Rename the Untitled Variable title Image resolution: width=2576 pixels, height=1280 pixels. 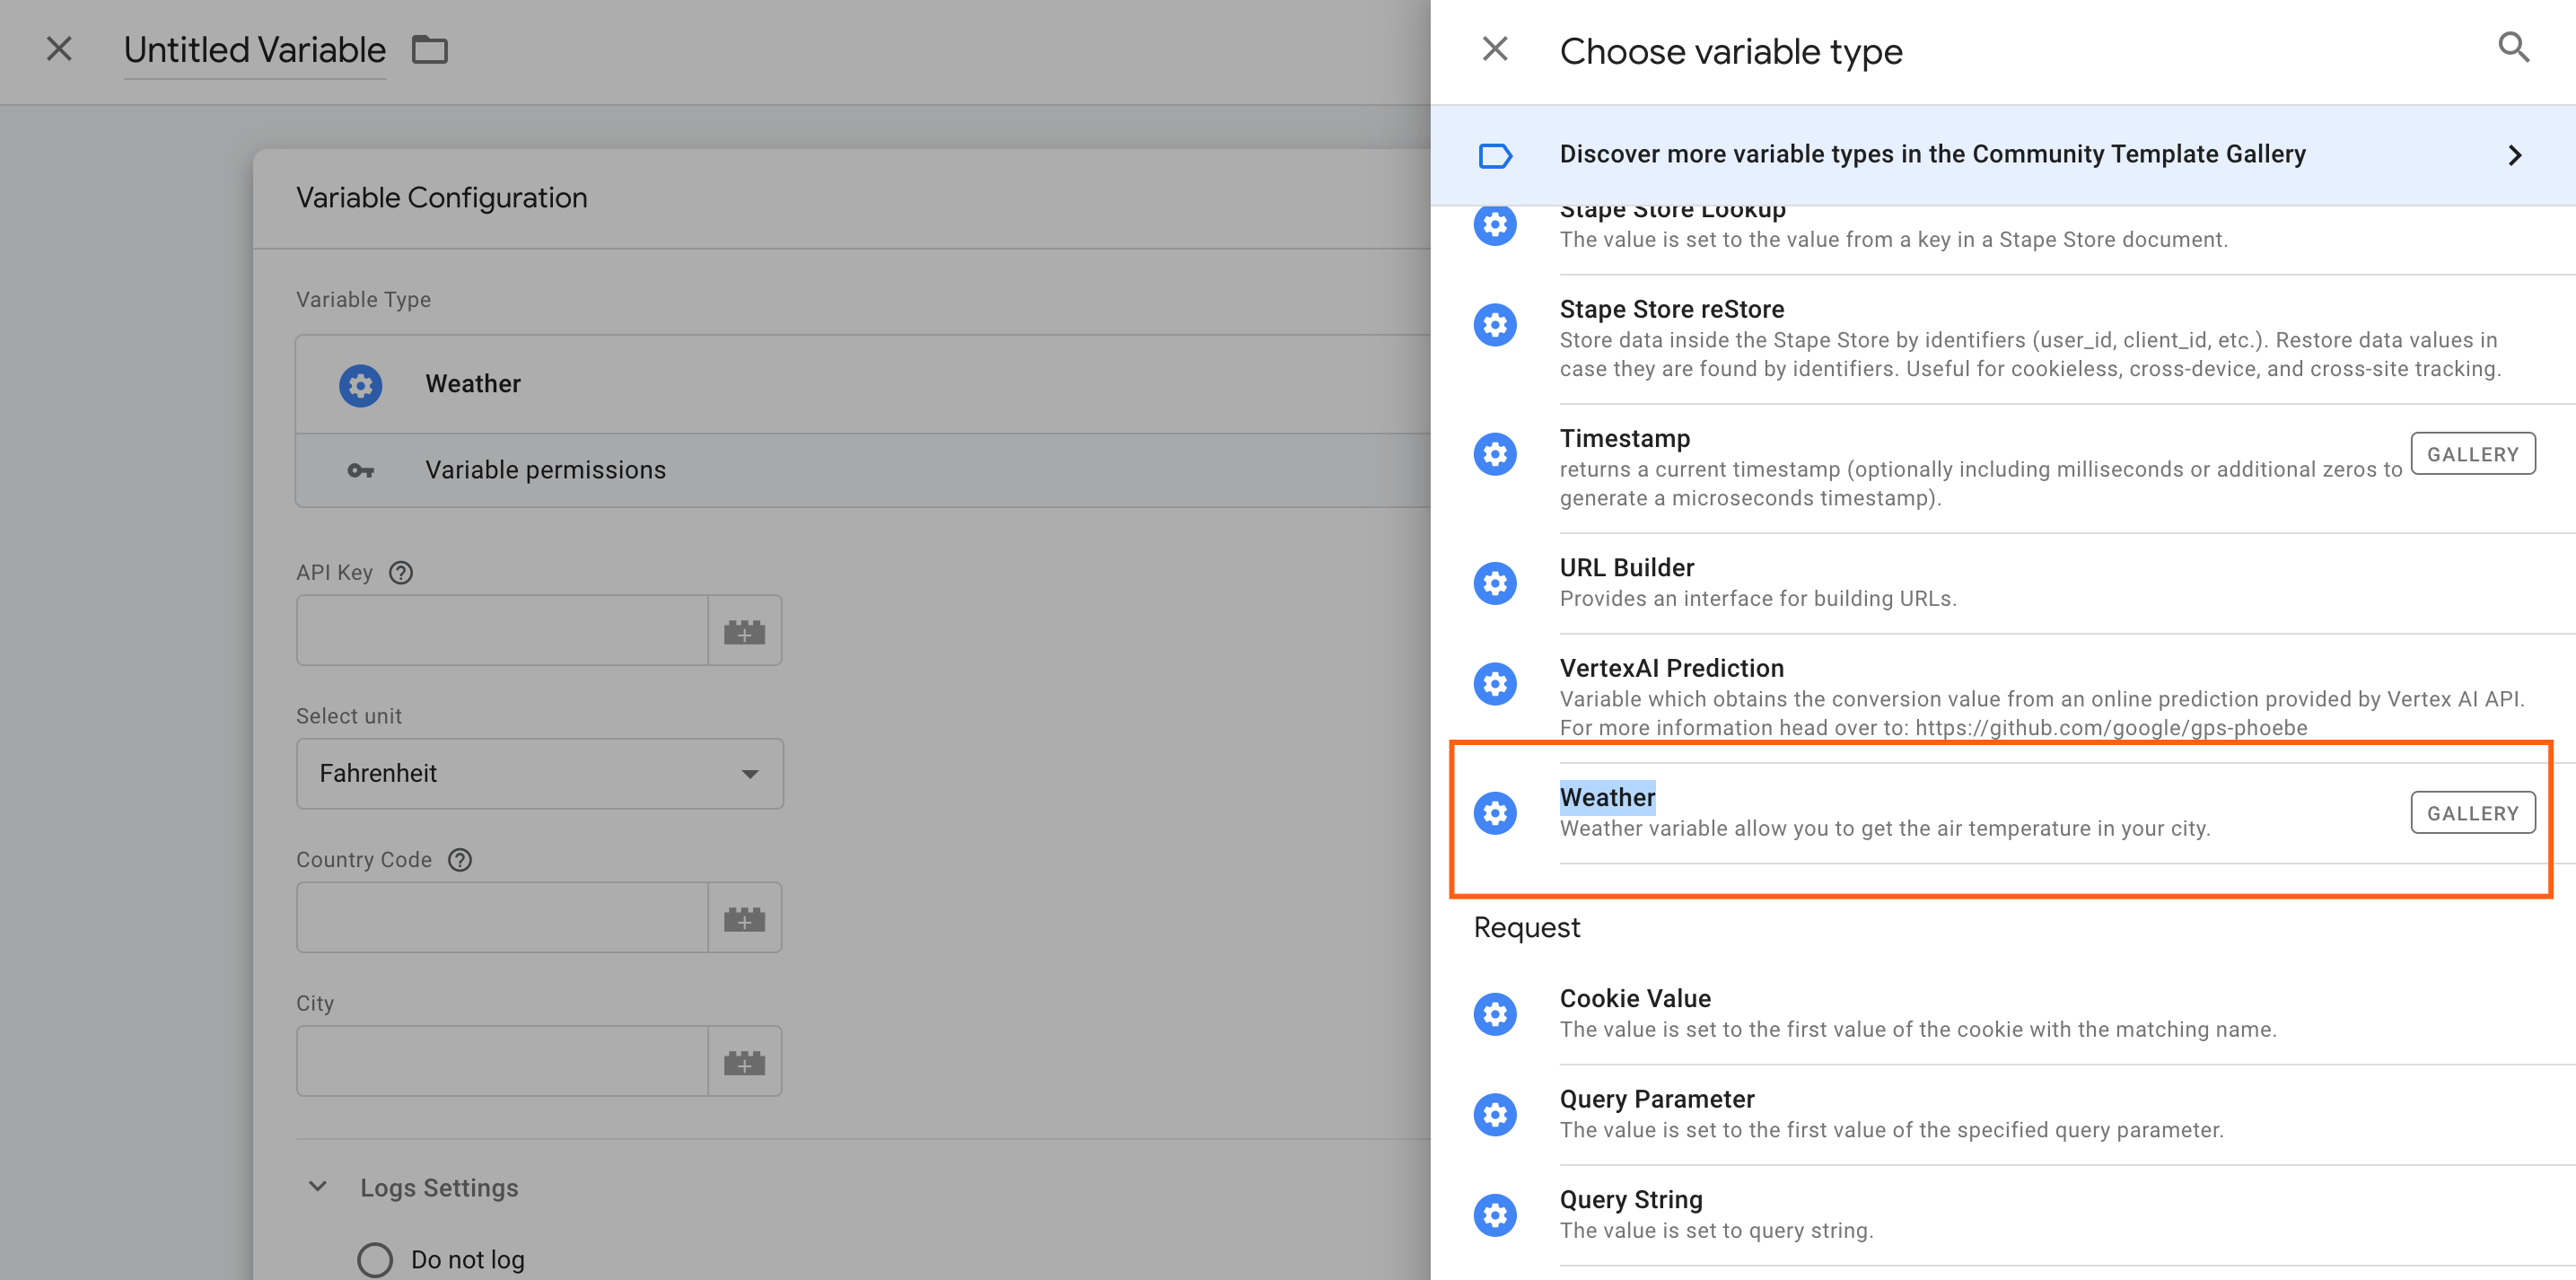coord(255,50)
